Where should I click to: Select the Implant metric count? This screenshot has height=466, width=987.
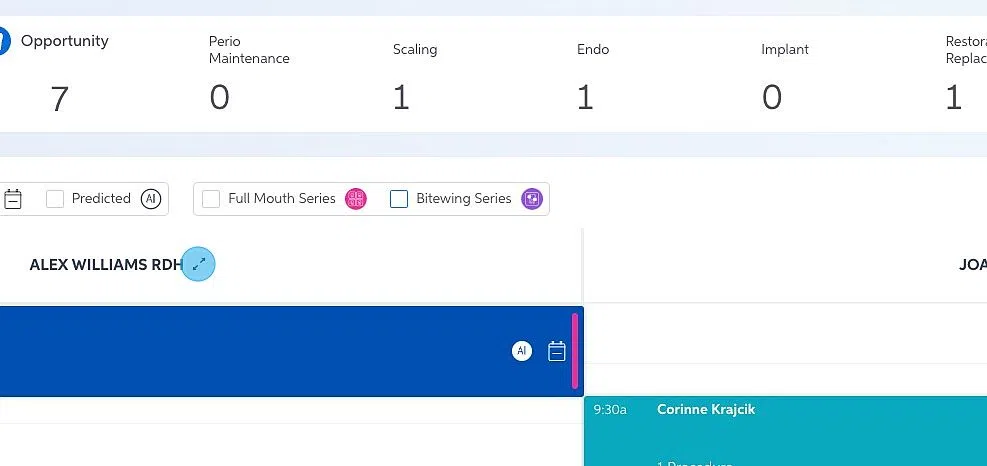coord(772,98)
